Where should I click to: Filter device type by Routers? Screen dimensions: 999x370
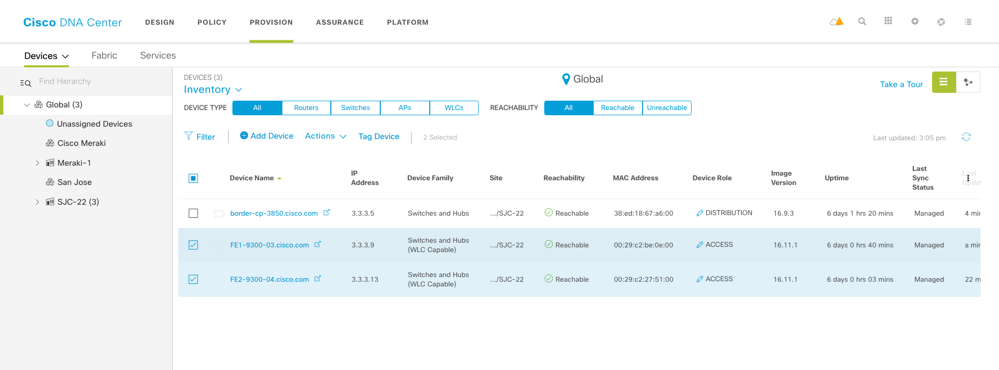306,108
